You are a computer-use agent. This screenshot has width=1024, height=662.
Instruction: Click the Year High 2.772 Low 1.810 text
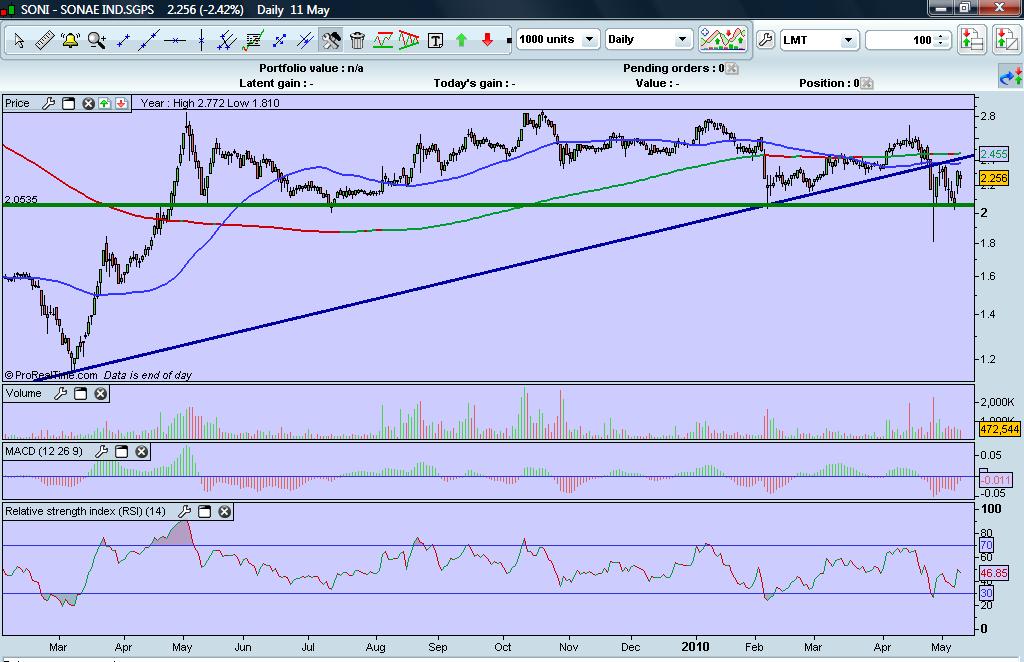[210, 103]
